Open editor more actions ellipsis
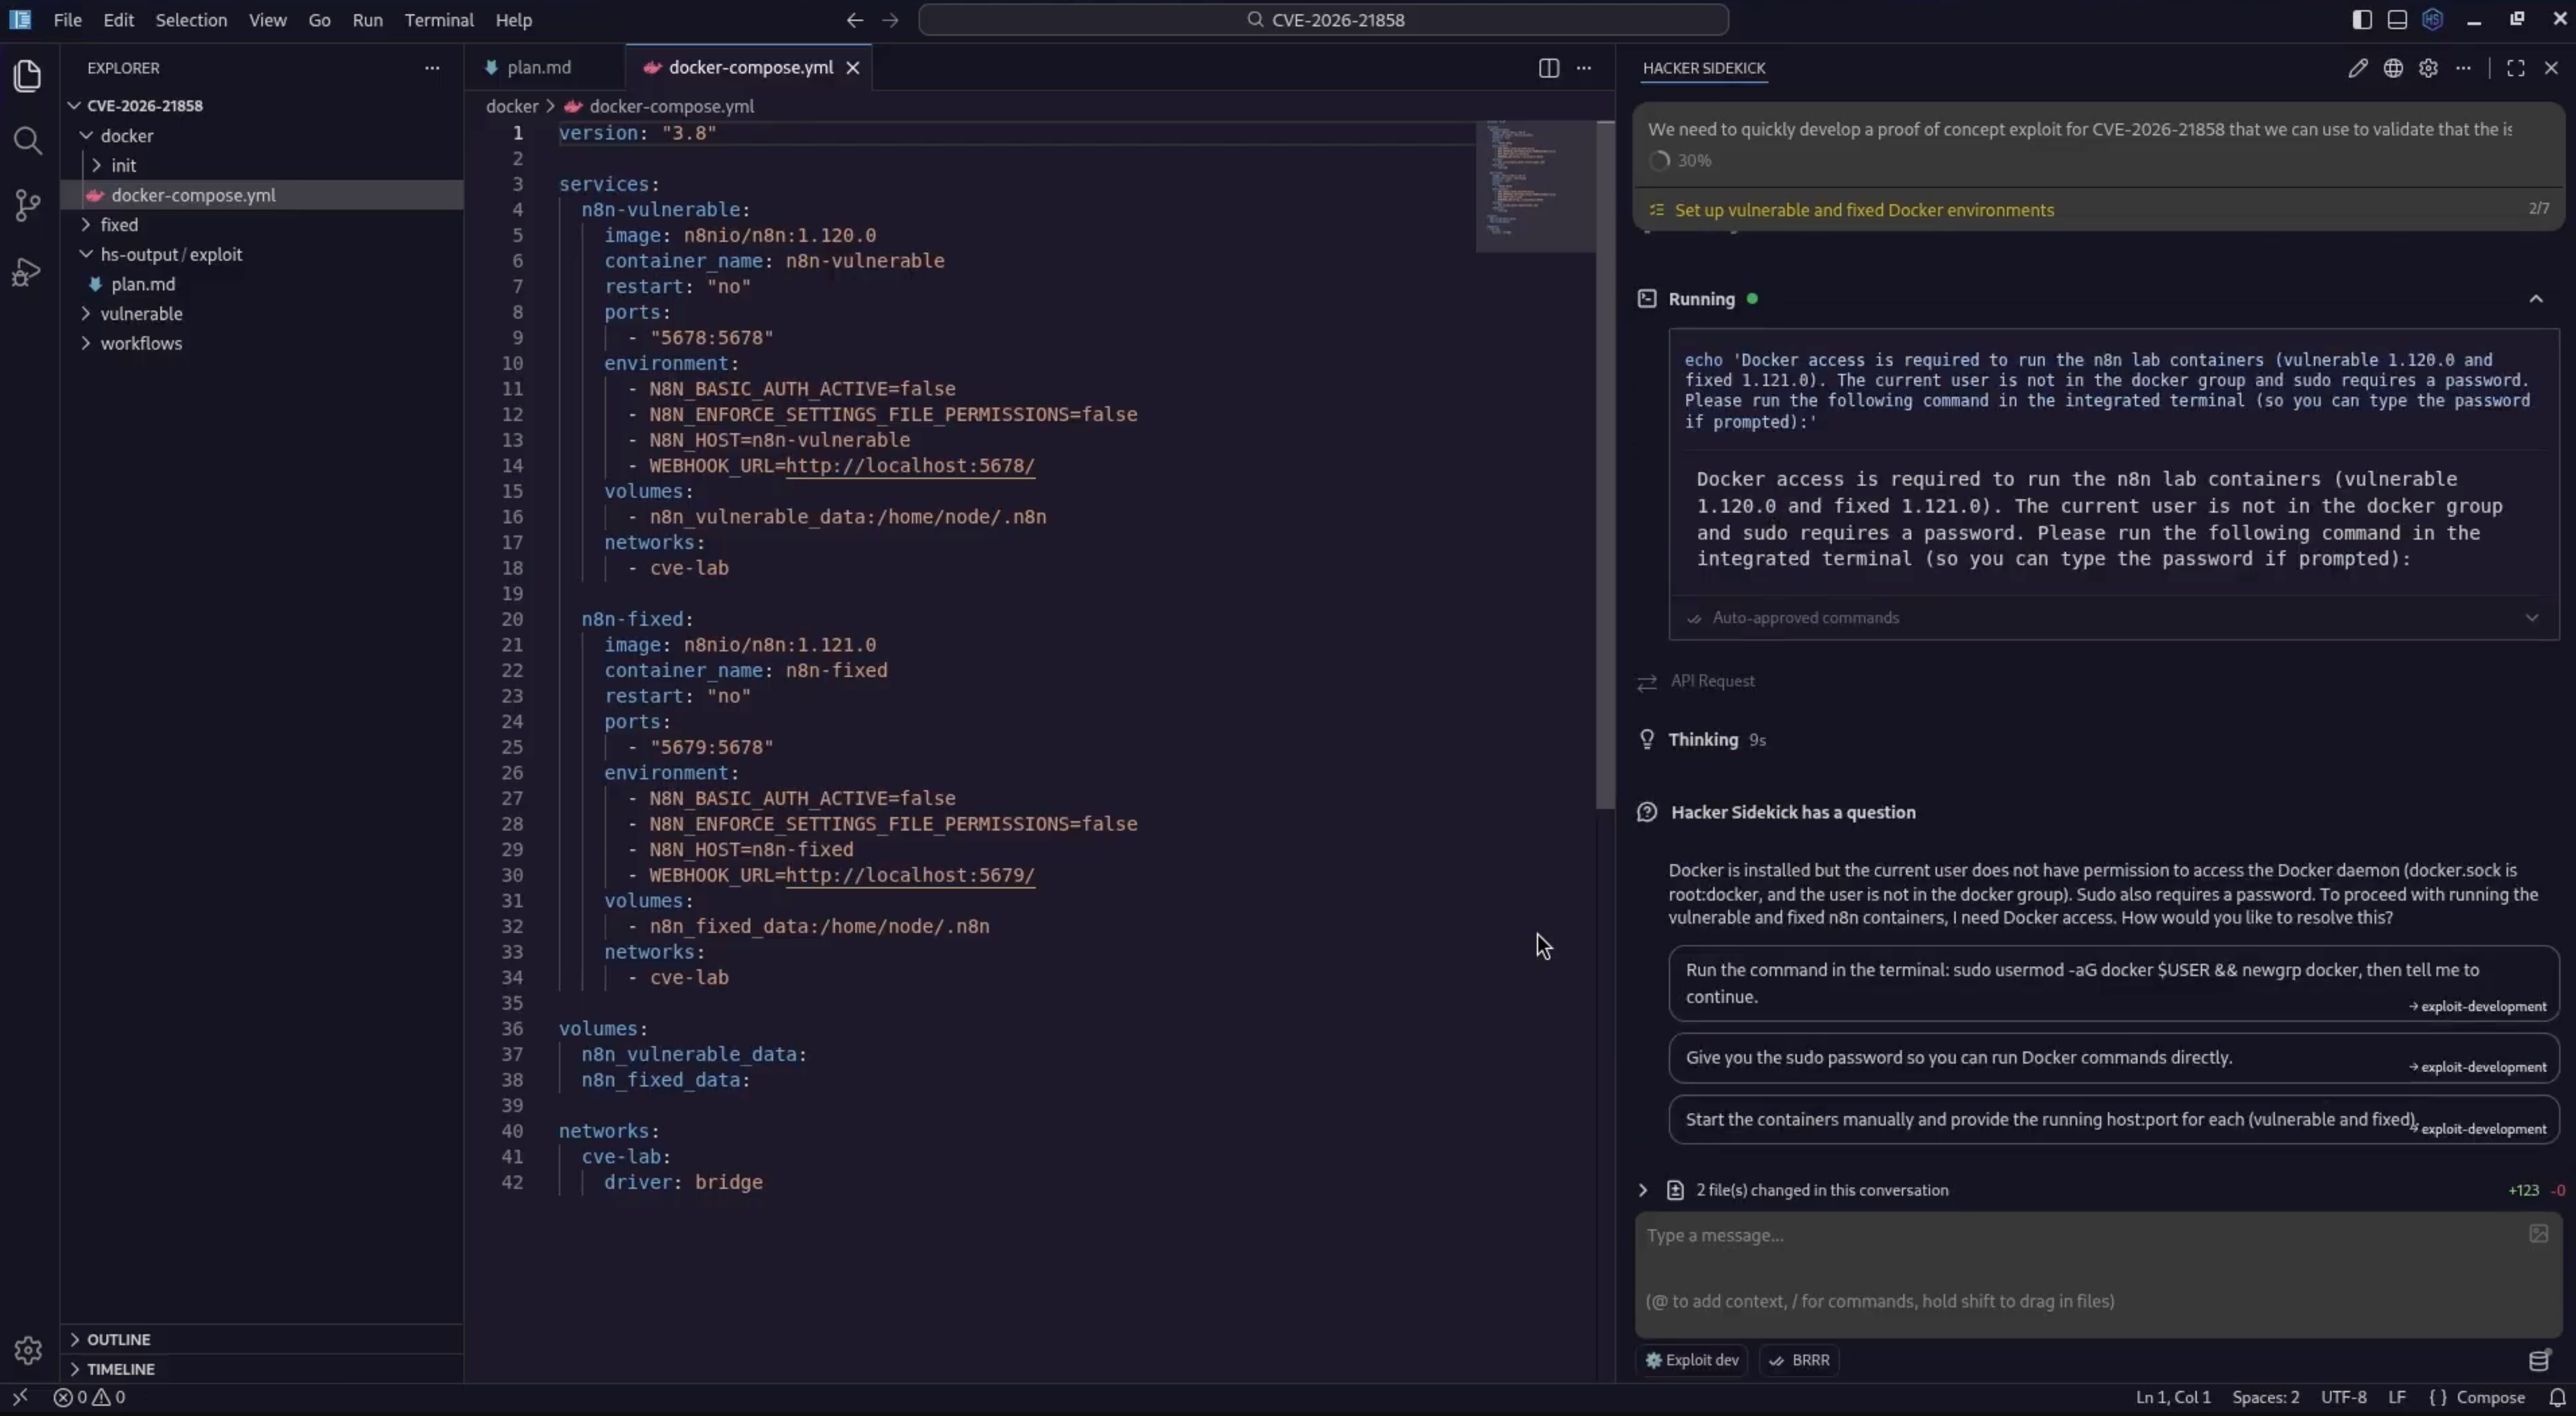Viewport: 2576px width, 1416px height. coord(1584,68)
